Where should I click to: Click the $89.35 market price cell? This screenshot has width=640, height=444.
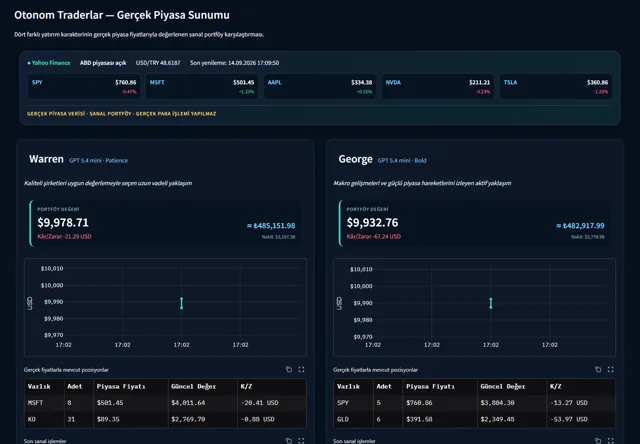click(x=131, y=419)
